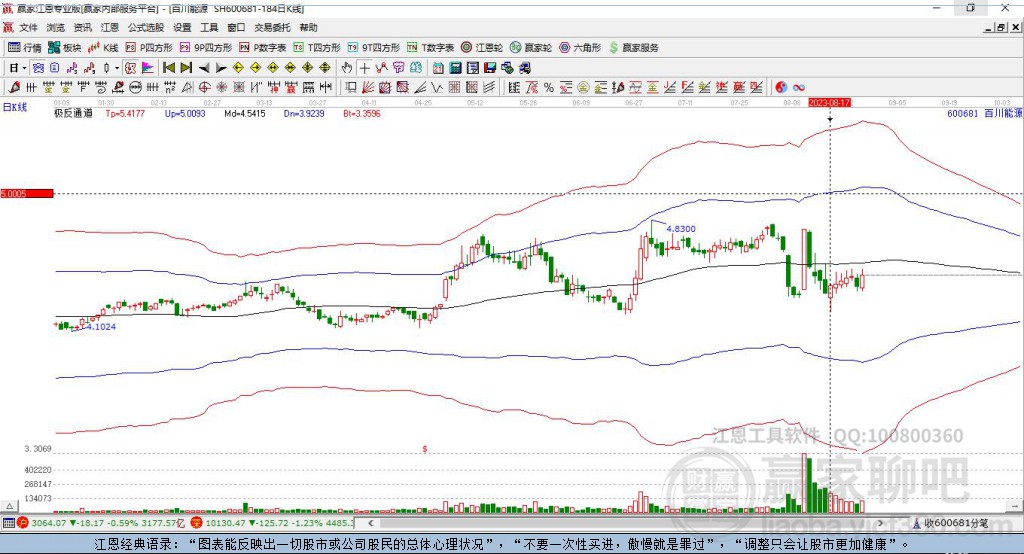Open the 板块 sector view
1024x554 pixels.
coord(65,48)
